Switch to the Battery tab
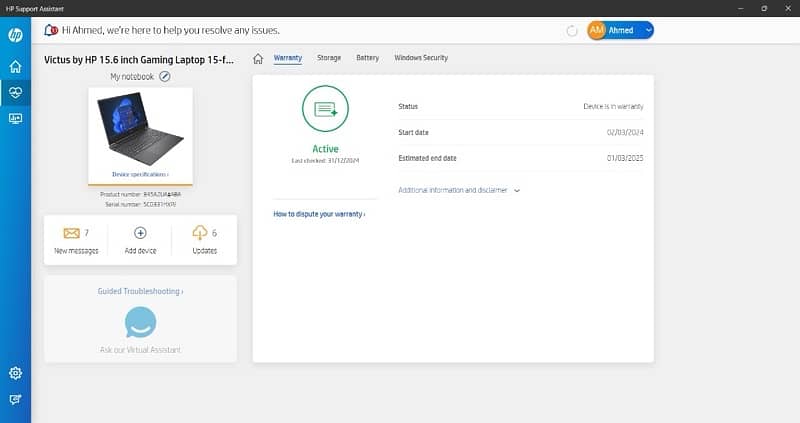Image resolution: width=800 pixels, height=423 pixels. pyautogui.click(x=367, y=58)
